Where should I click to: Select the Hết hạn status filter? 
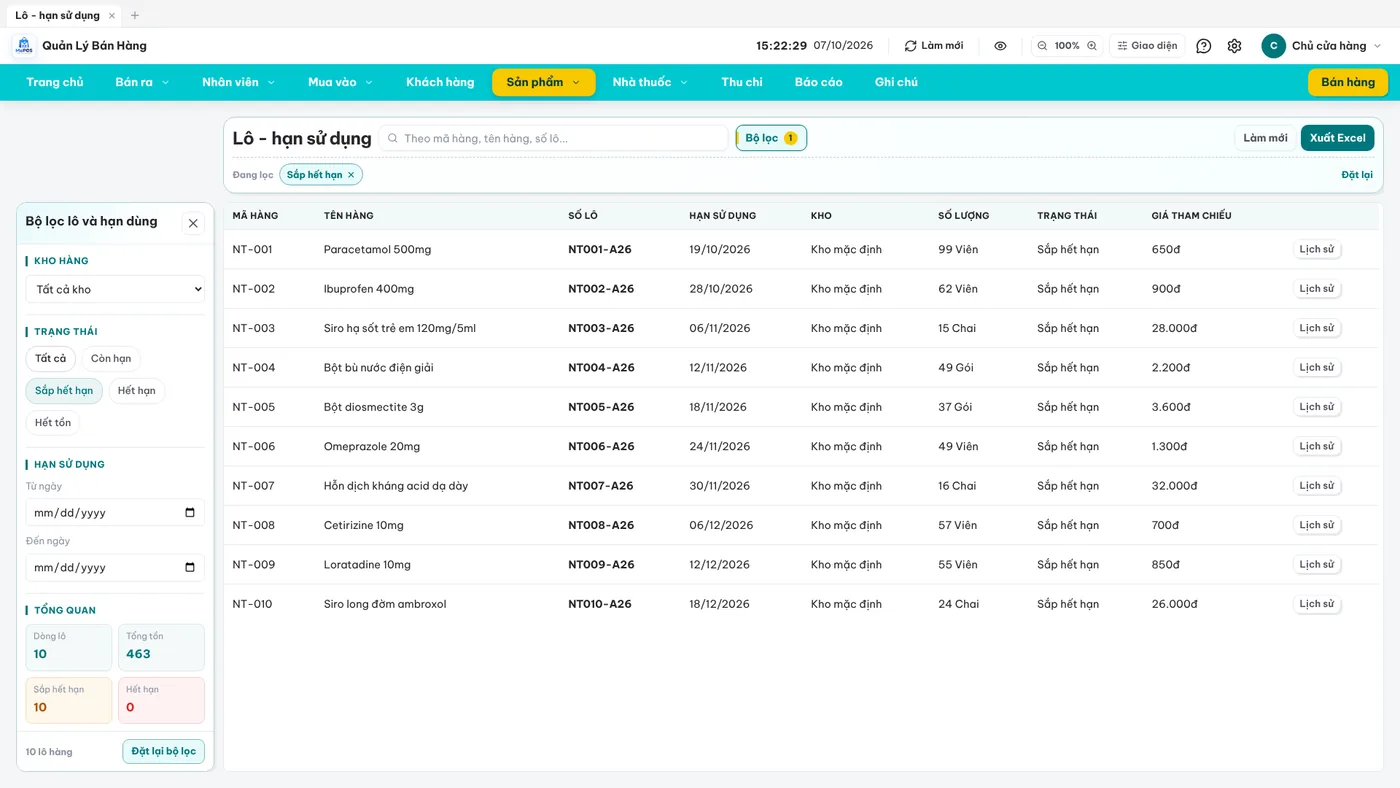tap(137, 391)
